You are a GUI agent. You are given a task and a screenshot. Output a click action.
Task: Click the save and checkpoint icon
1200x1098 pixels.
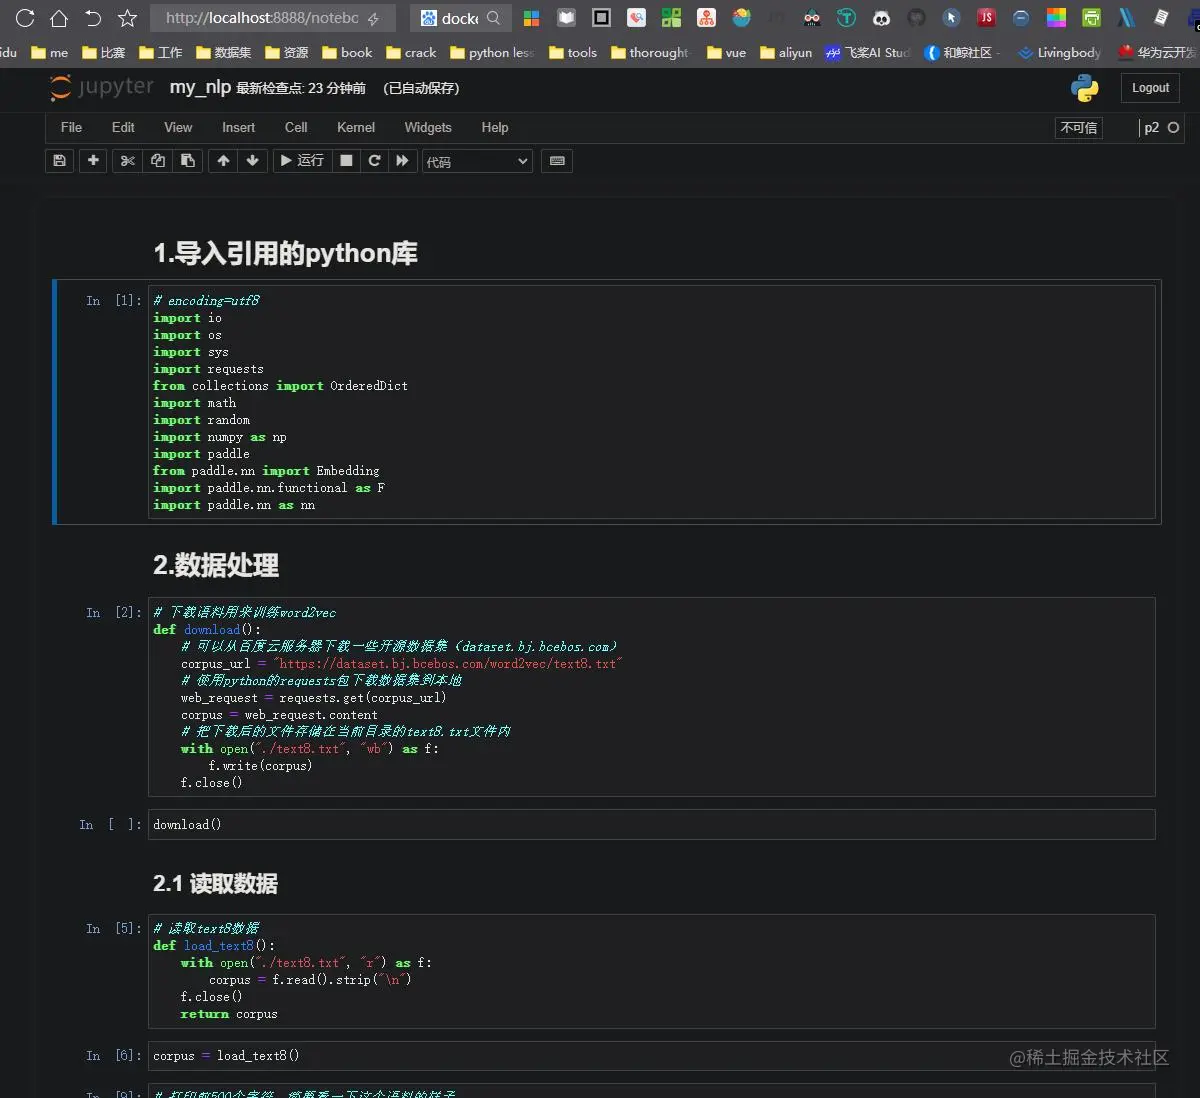click(x=60, y=161)
